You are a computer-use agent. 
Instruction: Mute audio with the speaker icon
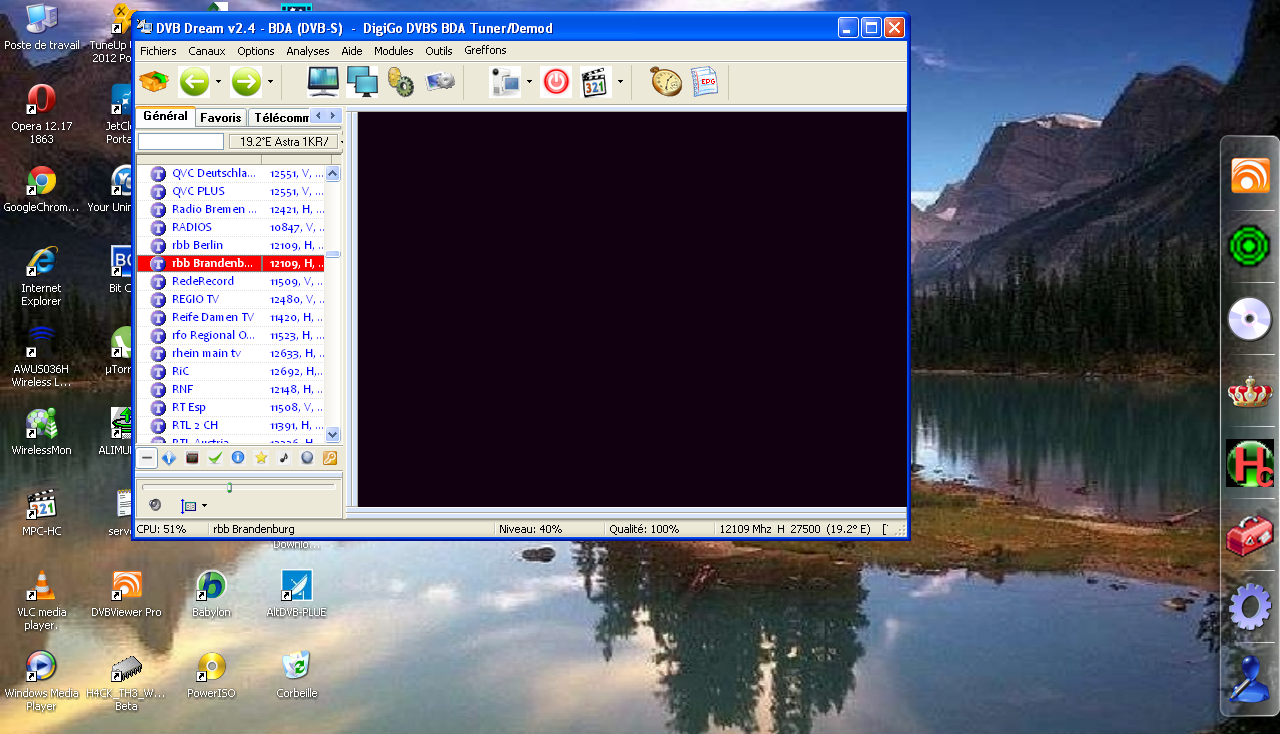[x=155, y=505]
